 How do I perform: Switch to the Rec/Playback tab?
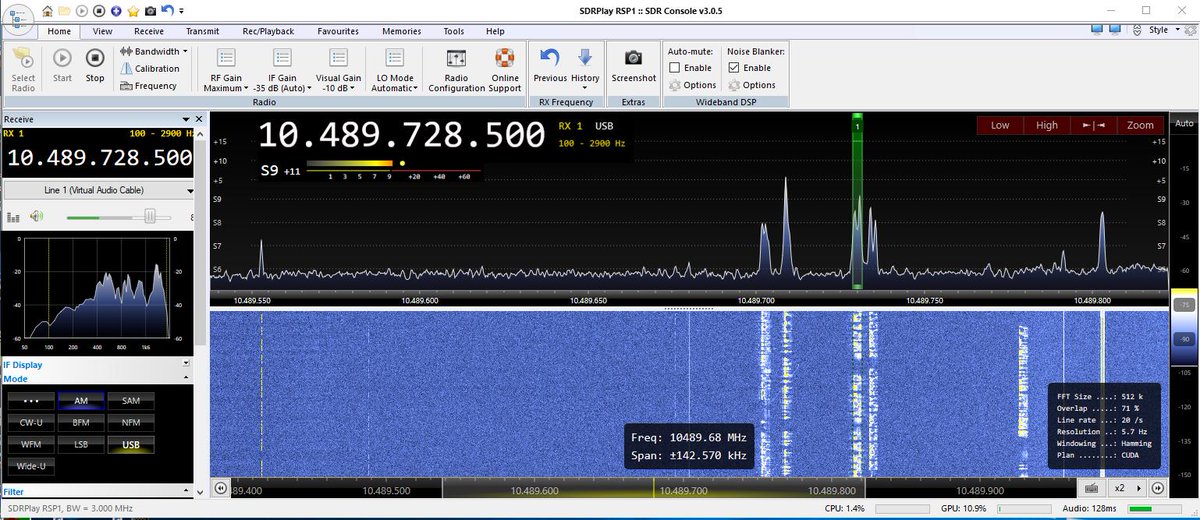268,31
